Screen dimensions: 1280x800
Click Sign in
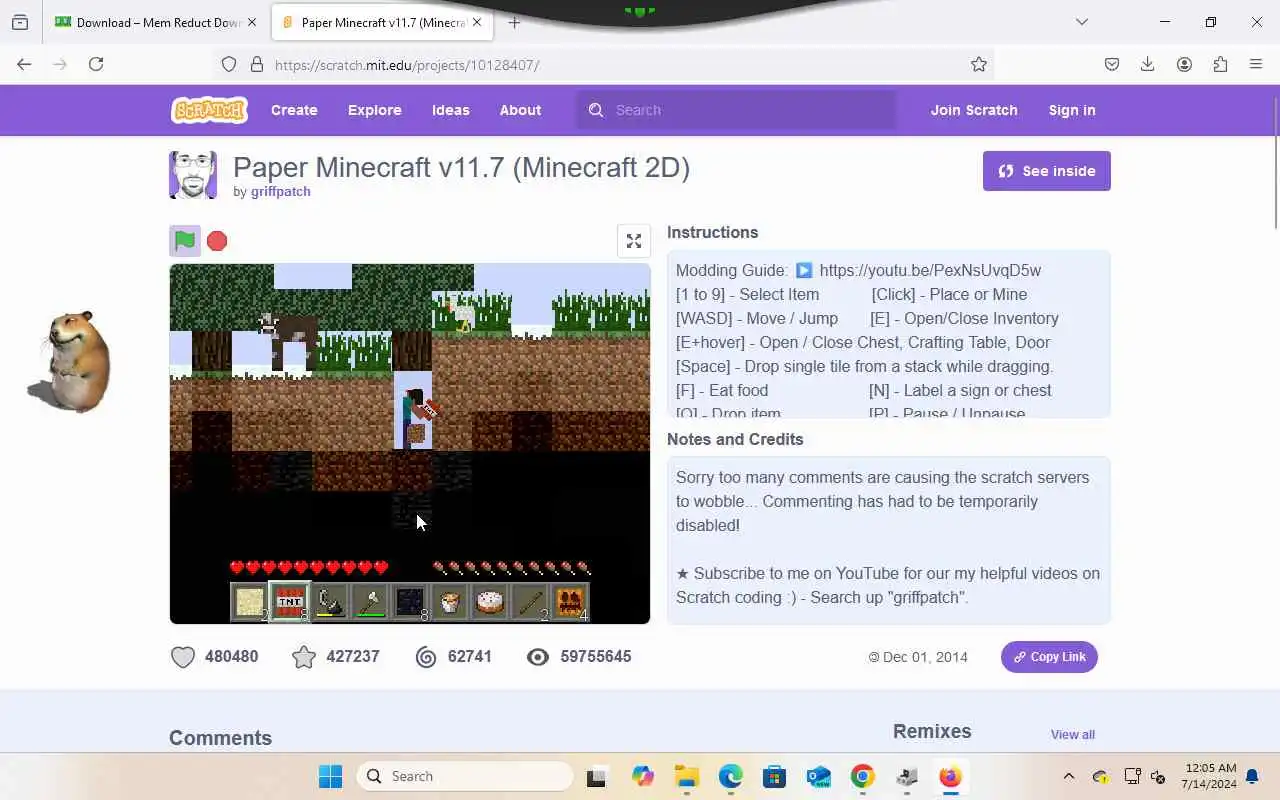pyautogui.click(x=1072, y=110)
